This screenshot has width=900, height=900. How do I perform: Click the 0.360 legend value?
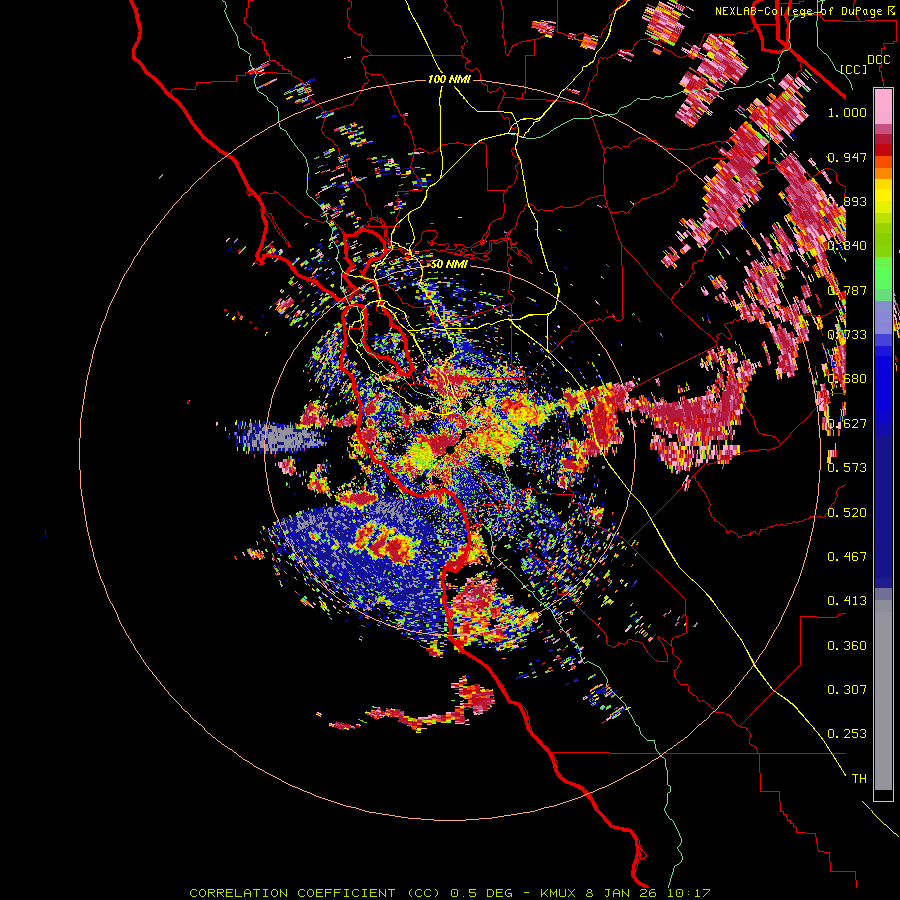click(847, 646)
